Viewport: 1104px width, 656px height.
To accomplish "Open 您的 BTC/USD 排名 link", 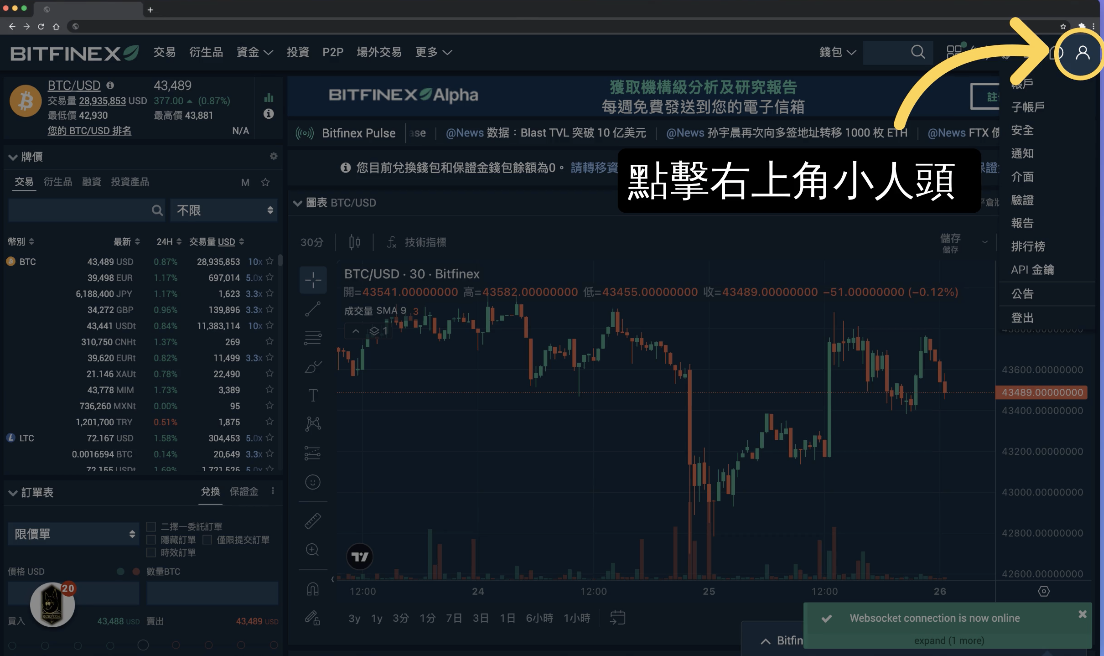I will point(89,131).
